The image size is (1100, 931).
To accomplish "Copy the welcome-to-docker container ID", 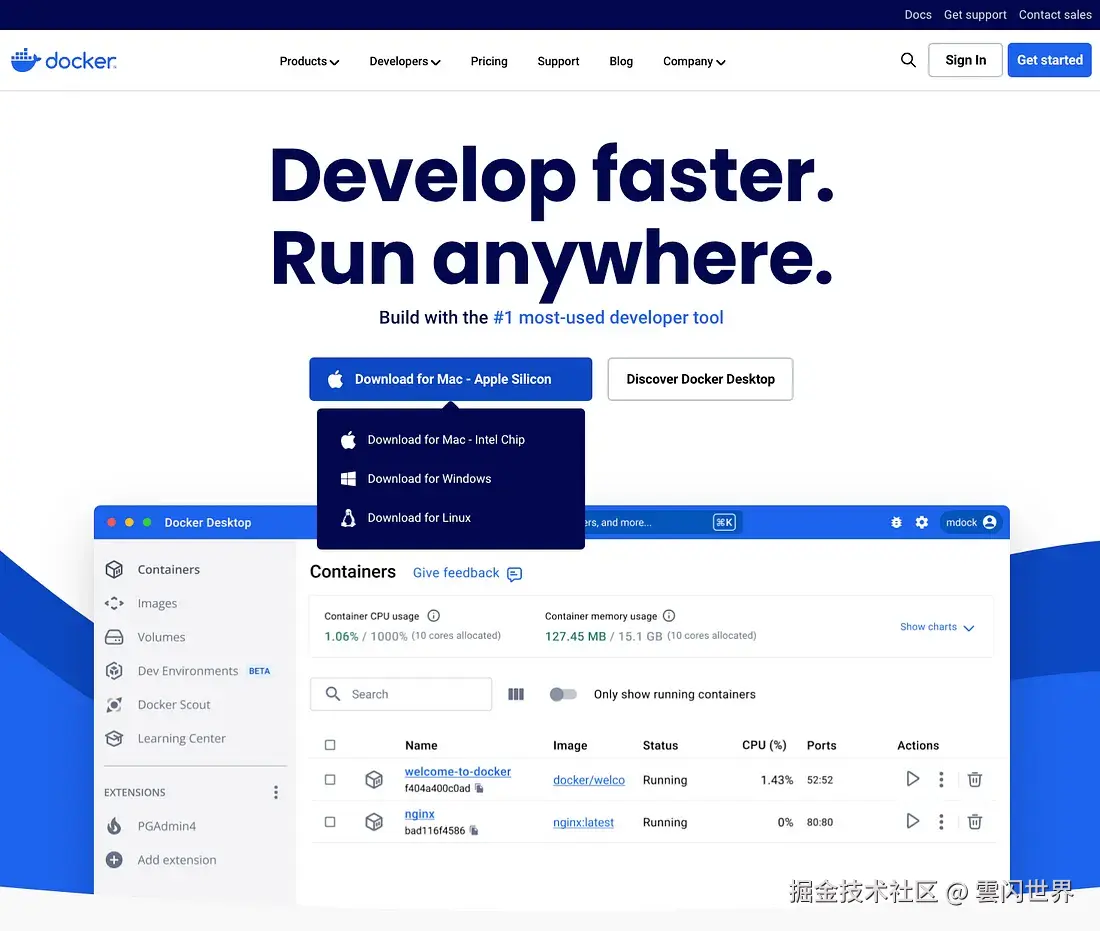I will [479, 788].
